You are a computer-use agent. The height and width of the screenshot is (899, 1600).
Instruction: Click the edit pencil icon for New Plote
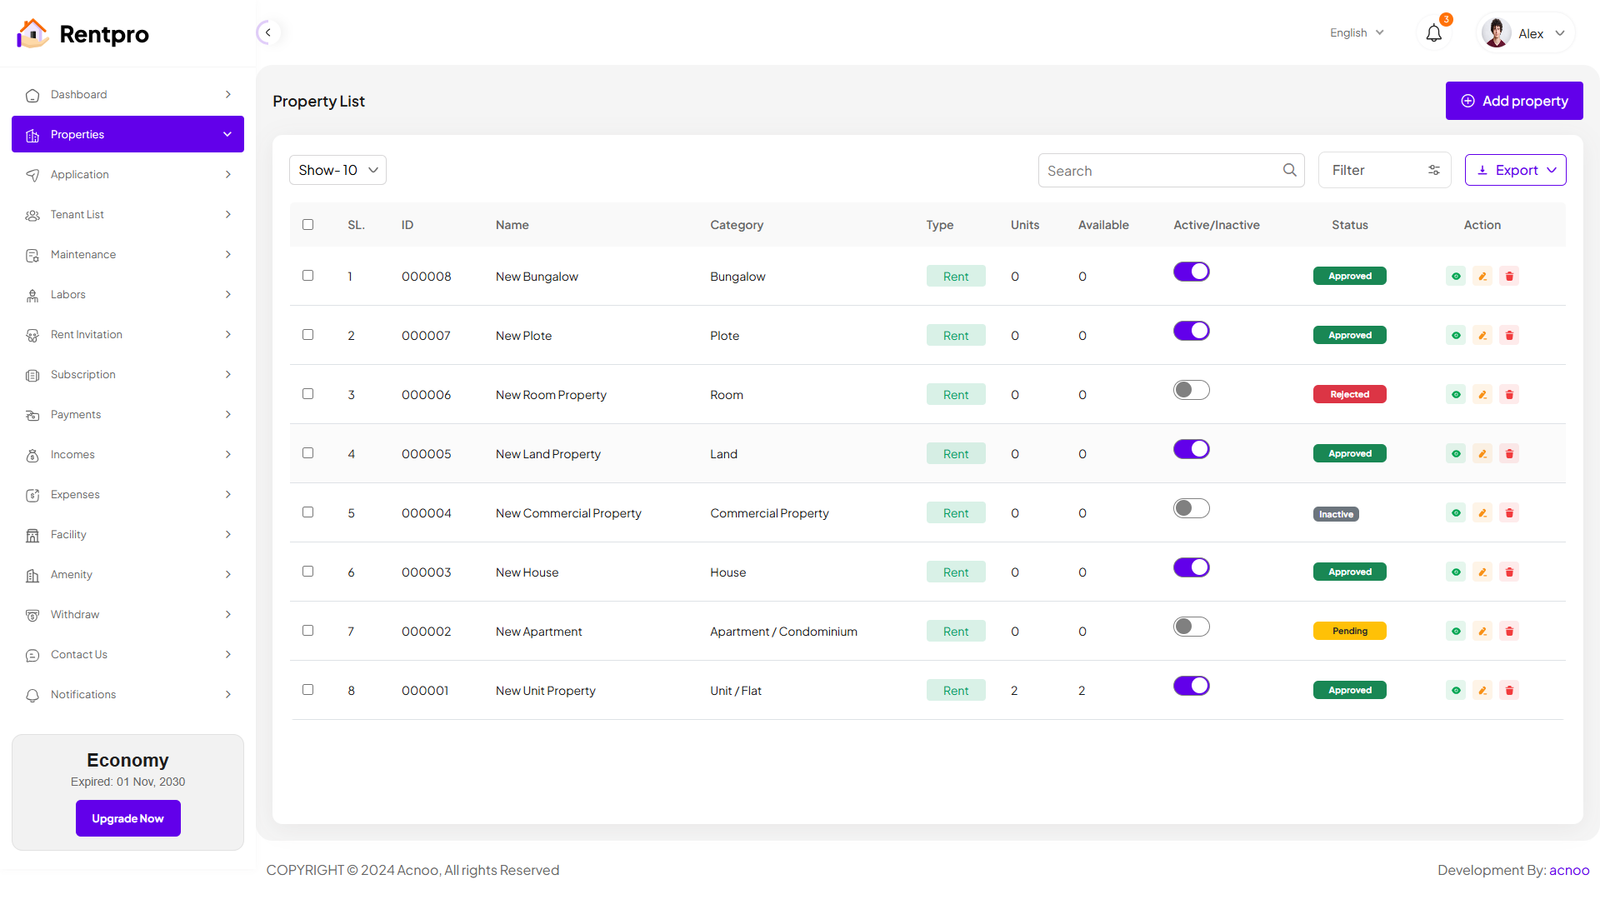point(1482,336)
